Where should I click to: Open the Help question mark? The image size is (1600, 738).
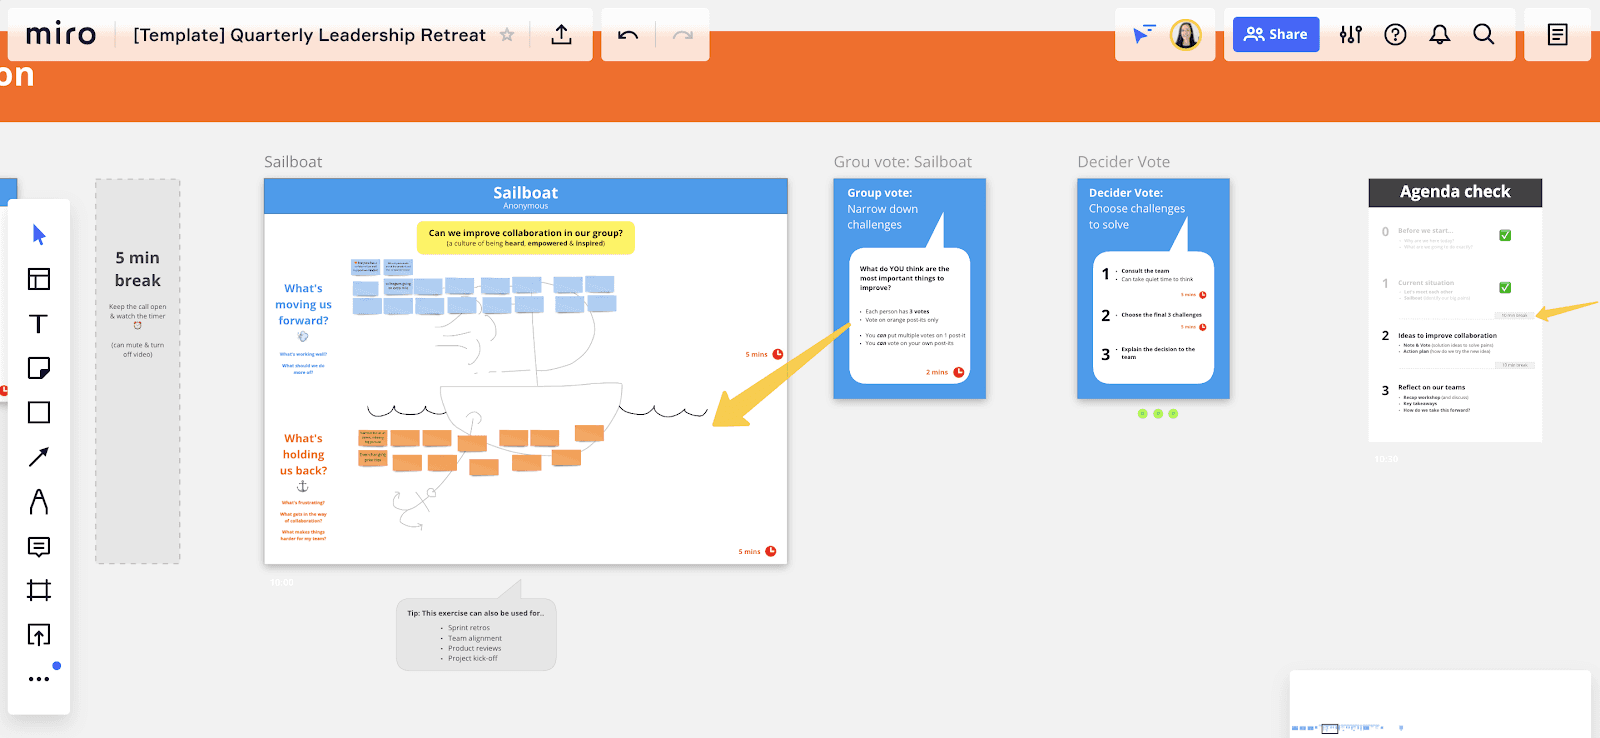point(1395,35)
